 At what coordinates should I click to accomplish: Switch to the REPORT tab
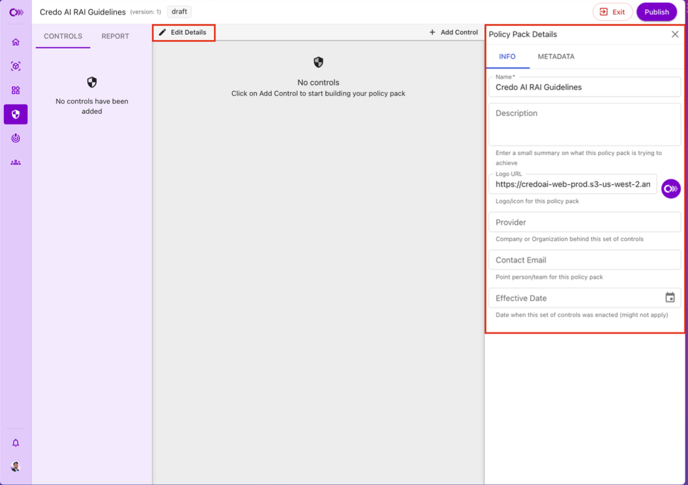click(115, 36)
